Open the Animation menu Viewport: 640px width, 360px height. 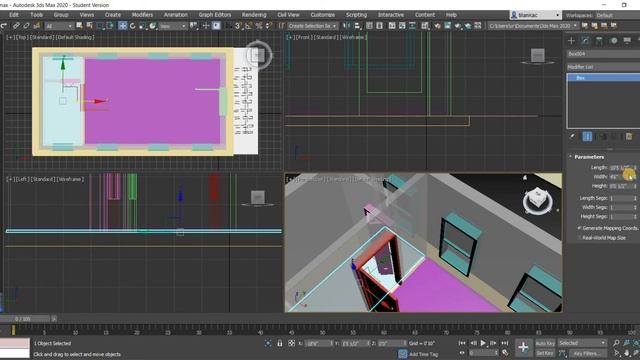point(176,15)
